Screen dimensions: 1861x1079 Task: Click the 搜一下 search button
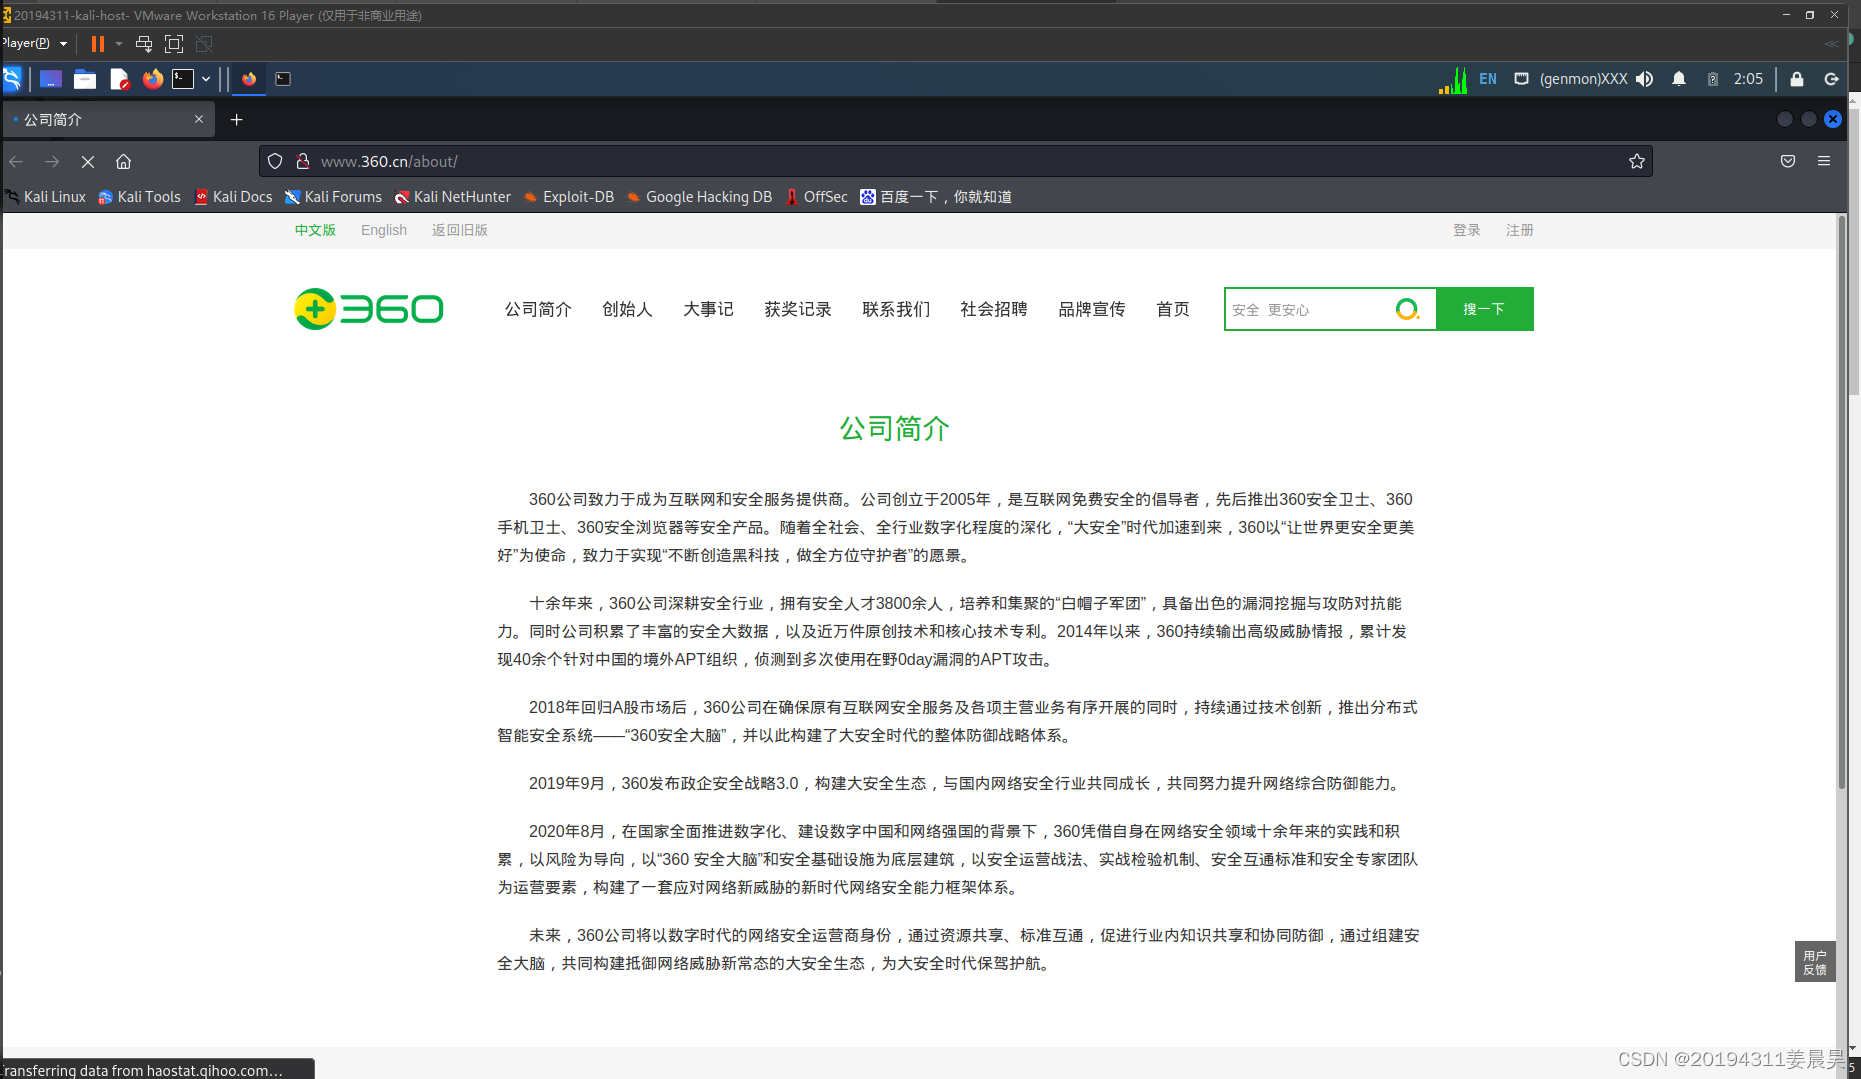tap(1484, 309)
